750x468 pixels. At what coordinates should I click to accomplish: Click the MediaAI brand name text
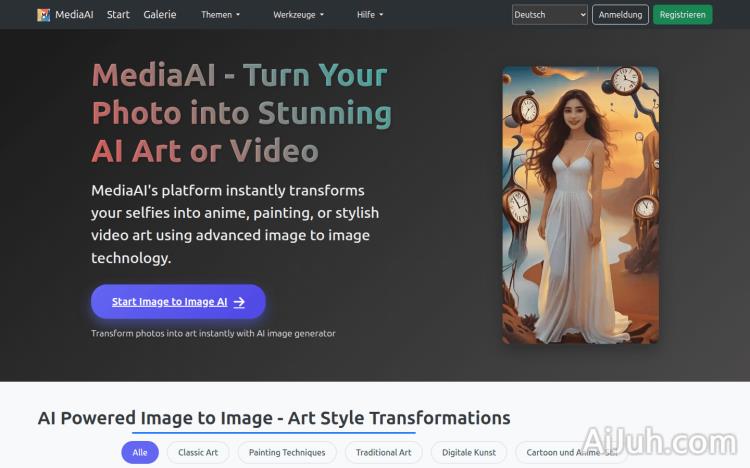[74, 15]
